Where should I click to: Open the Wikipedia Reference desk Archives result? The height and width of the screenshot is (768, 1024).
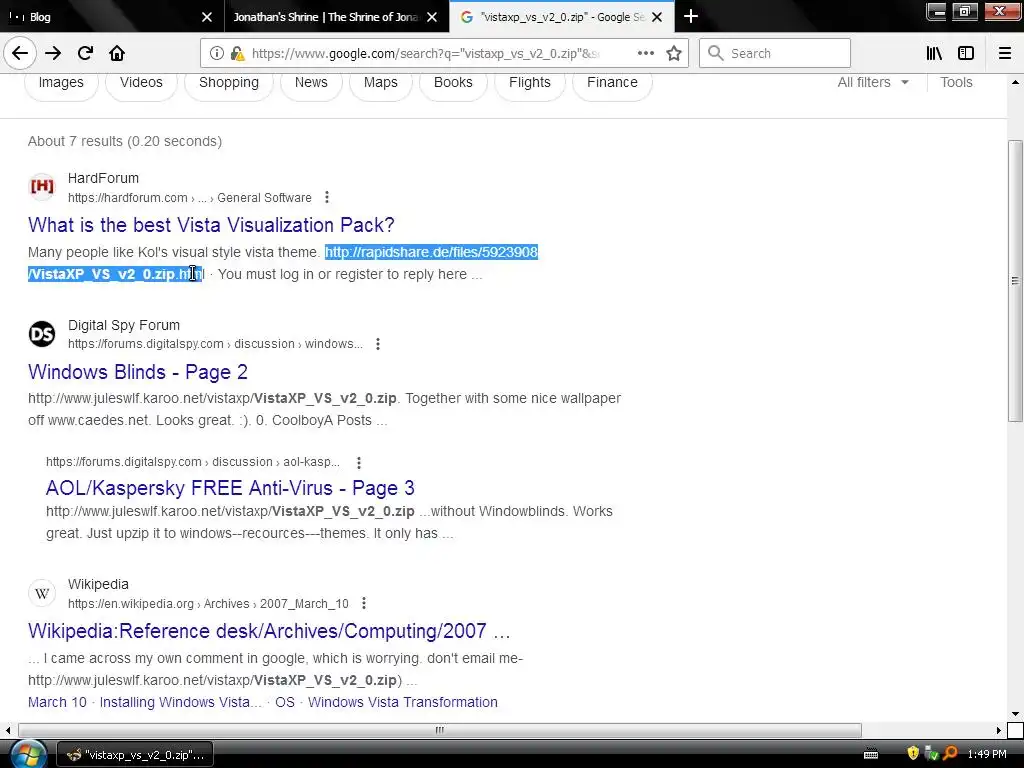pos(269,632)
